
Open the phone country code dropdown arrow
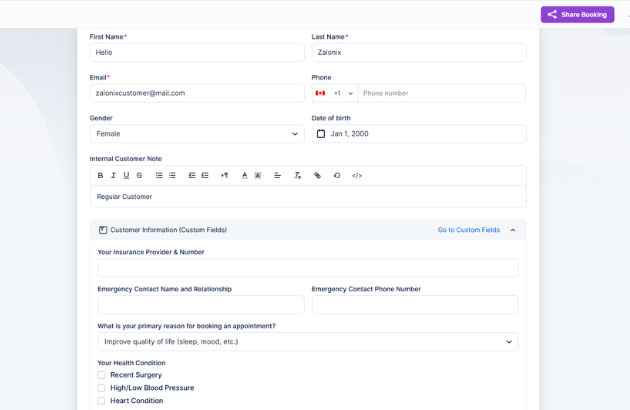tap(350, 93)
